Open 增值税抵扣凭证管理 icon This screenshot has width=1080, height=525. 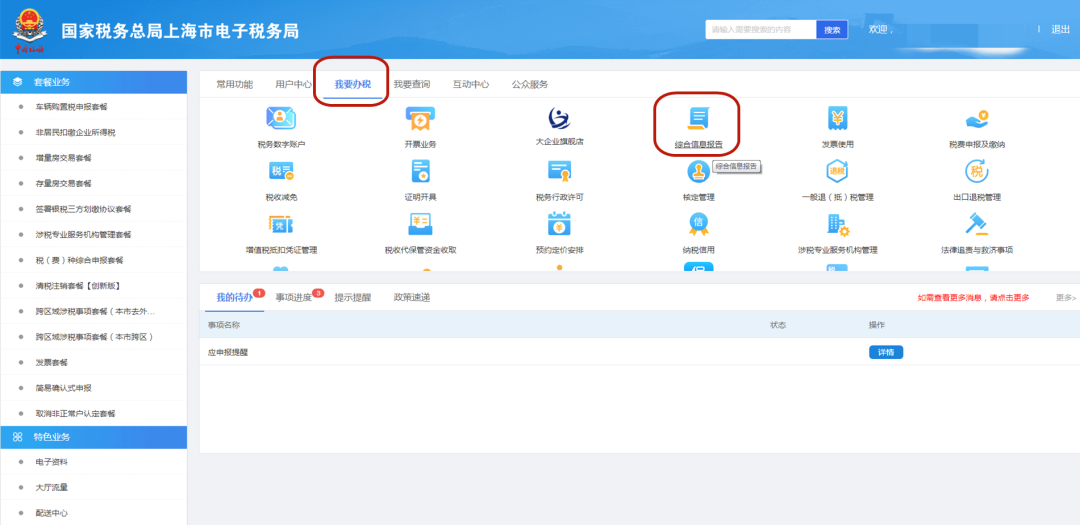point(281,224)
